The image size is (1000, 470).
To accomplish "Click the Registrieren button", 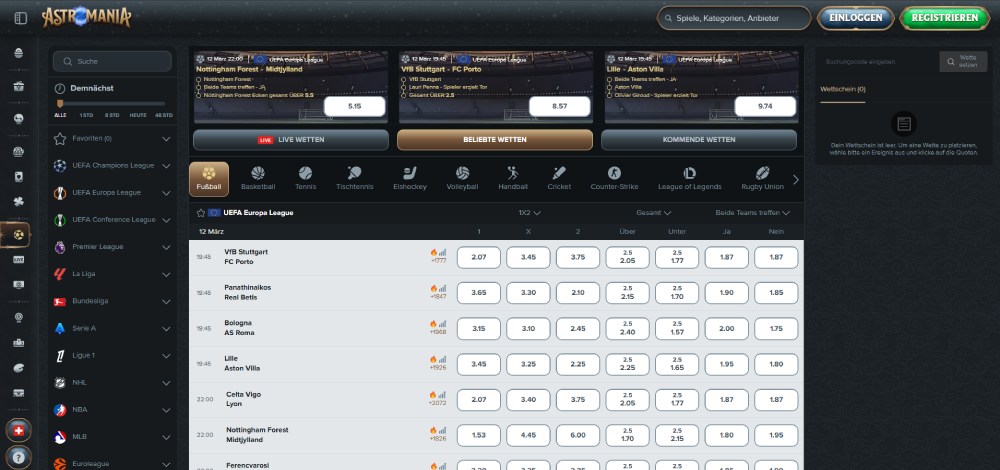I will pos(944,18).
